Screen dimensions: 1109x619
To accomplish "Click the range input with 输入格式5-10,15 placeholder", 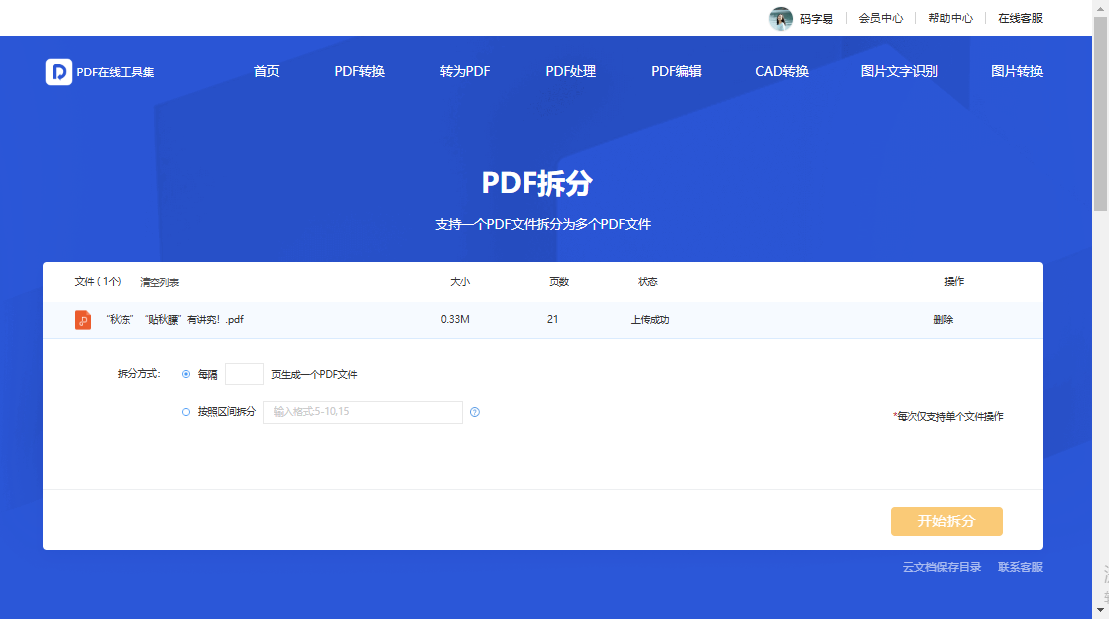I will (362, 411).
